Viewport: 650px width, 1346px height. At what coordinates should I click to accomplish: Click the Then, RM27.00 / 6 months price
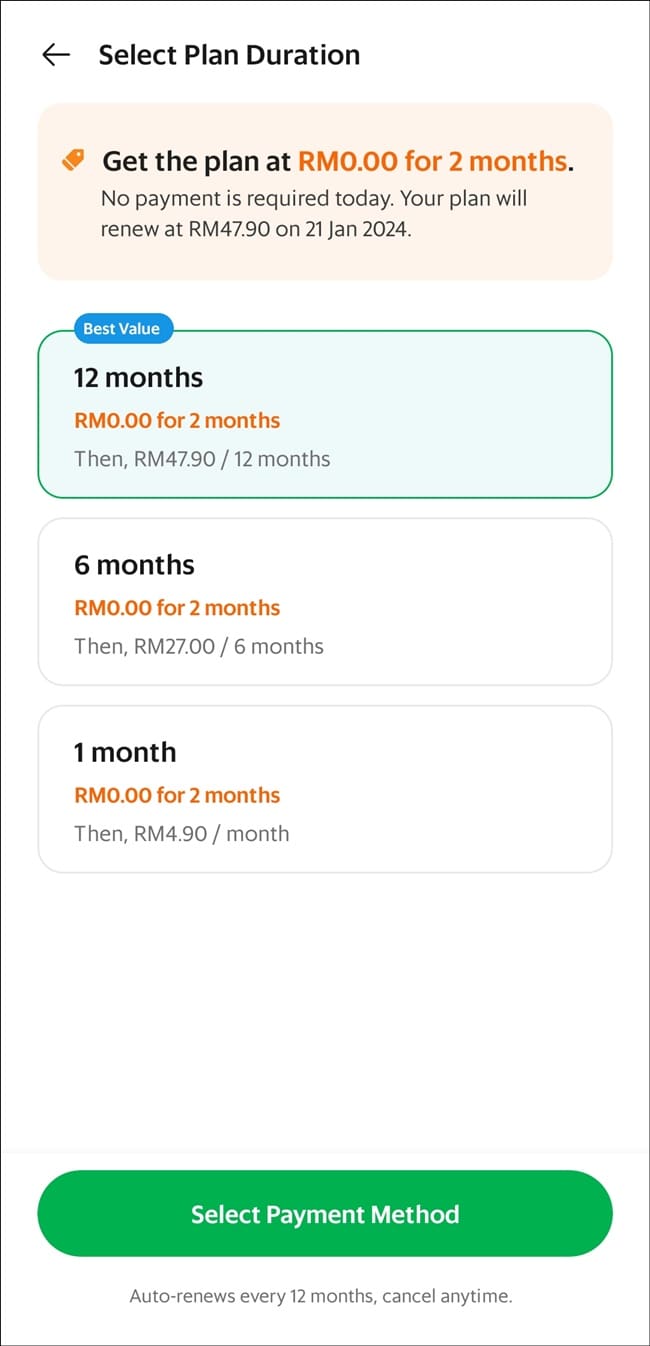(x=197, y=645)
